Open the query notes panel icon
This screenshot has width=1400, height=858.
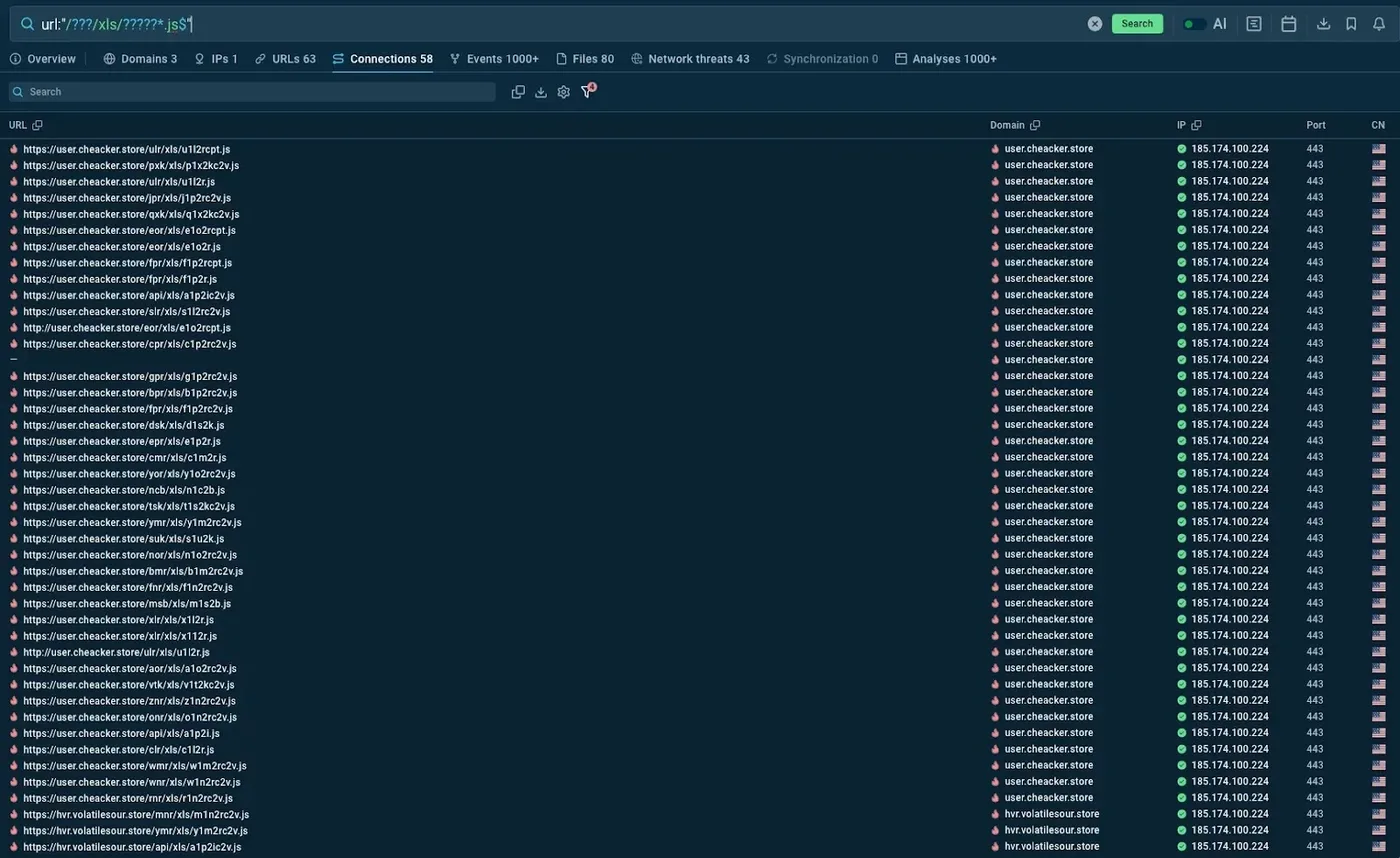[1254, 23]
